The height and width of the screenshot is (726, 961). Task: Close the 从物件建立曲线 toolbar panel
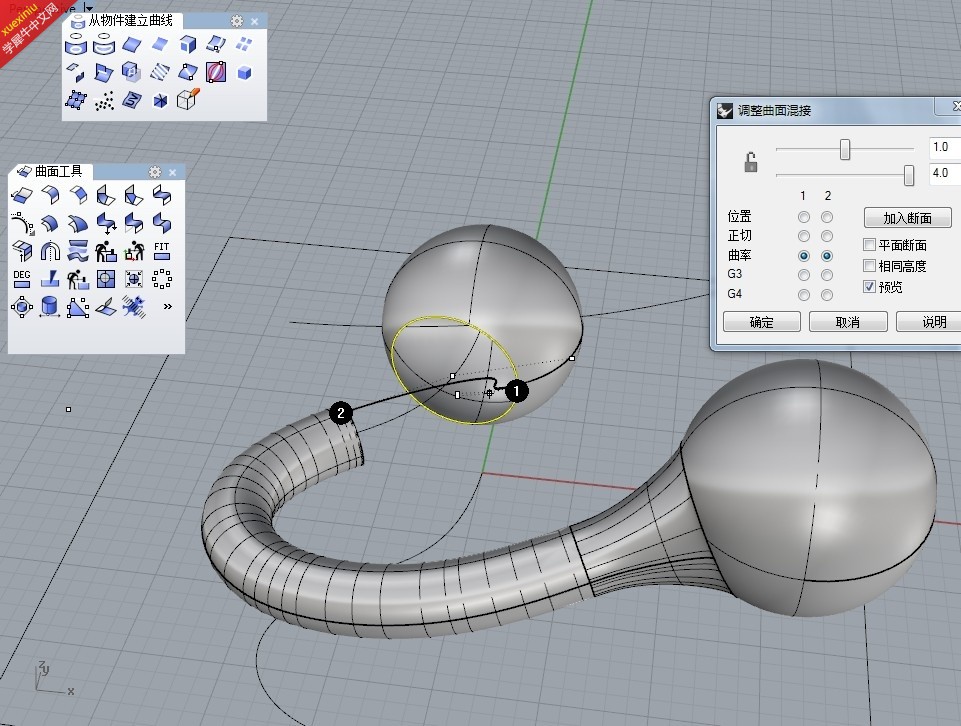(255, 21)
